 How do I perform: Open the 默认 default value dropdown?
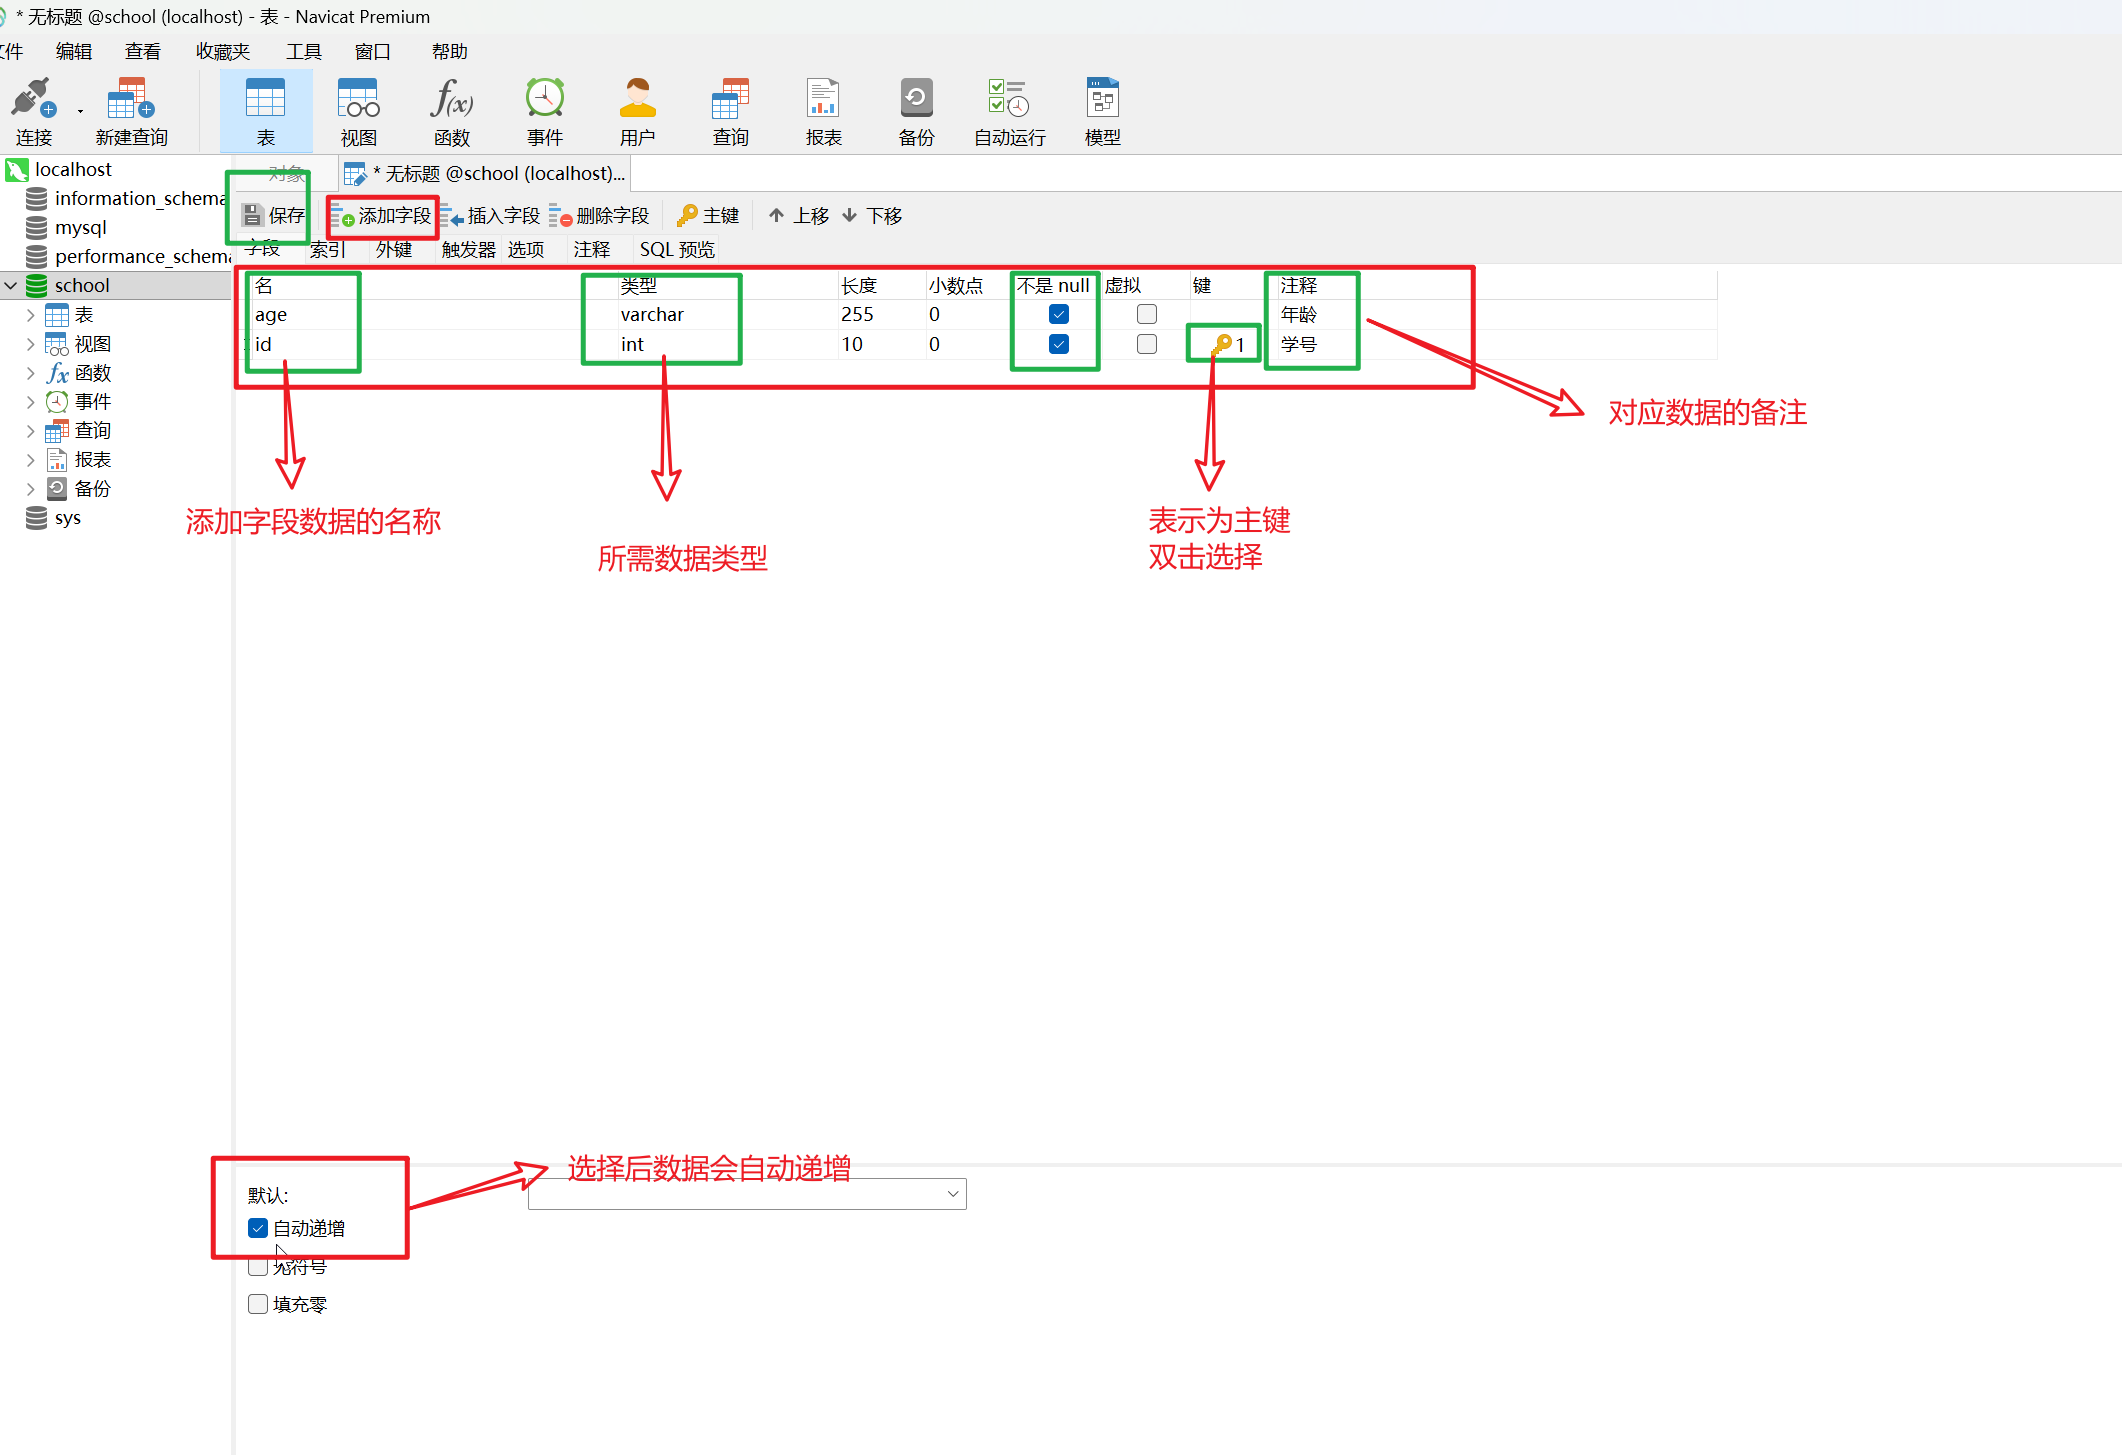coord(952,1194)
